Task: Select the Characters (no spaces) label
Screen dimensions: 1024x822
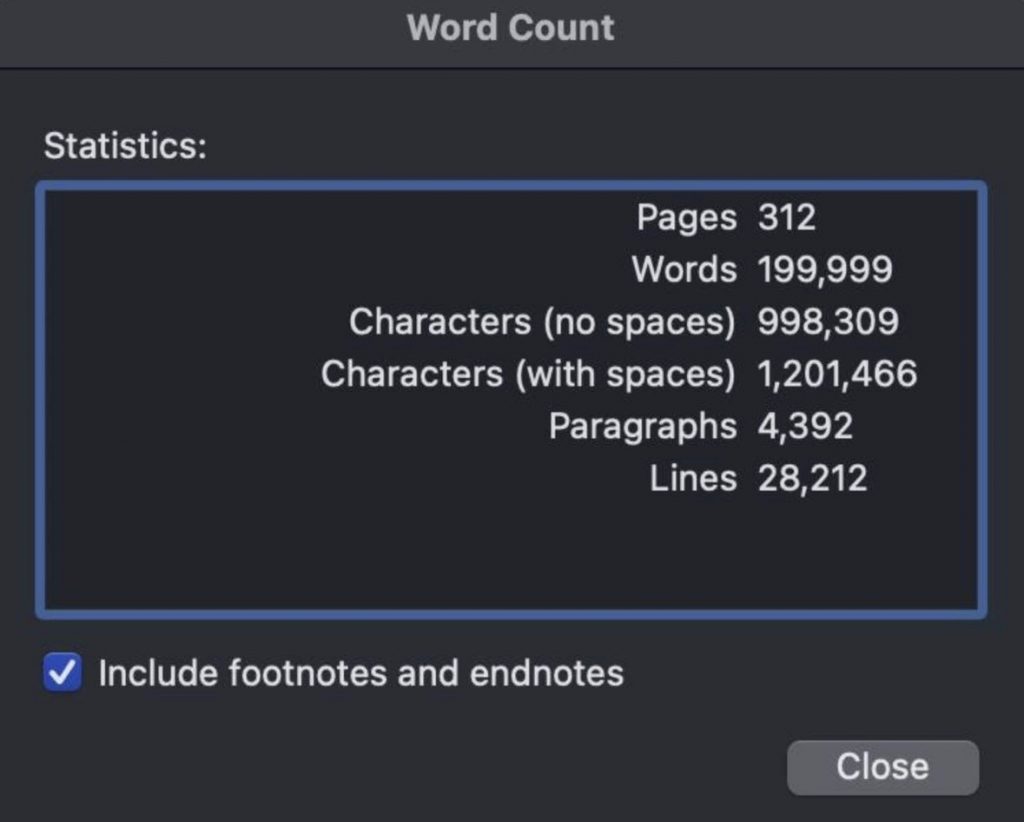Action: [542, 322]
